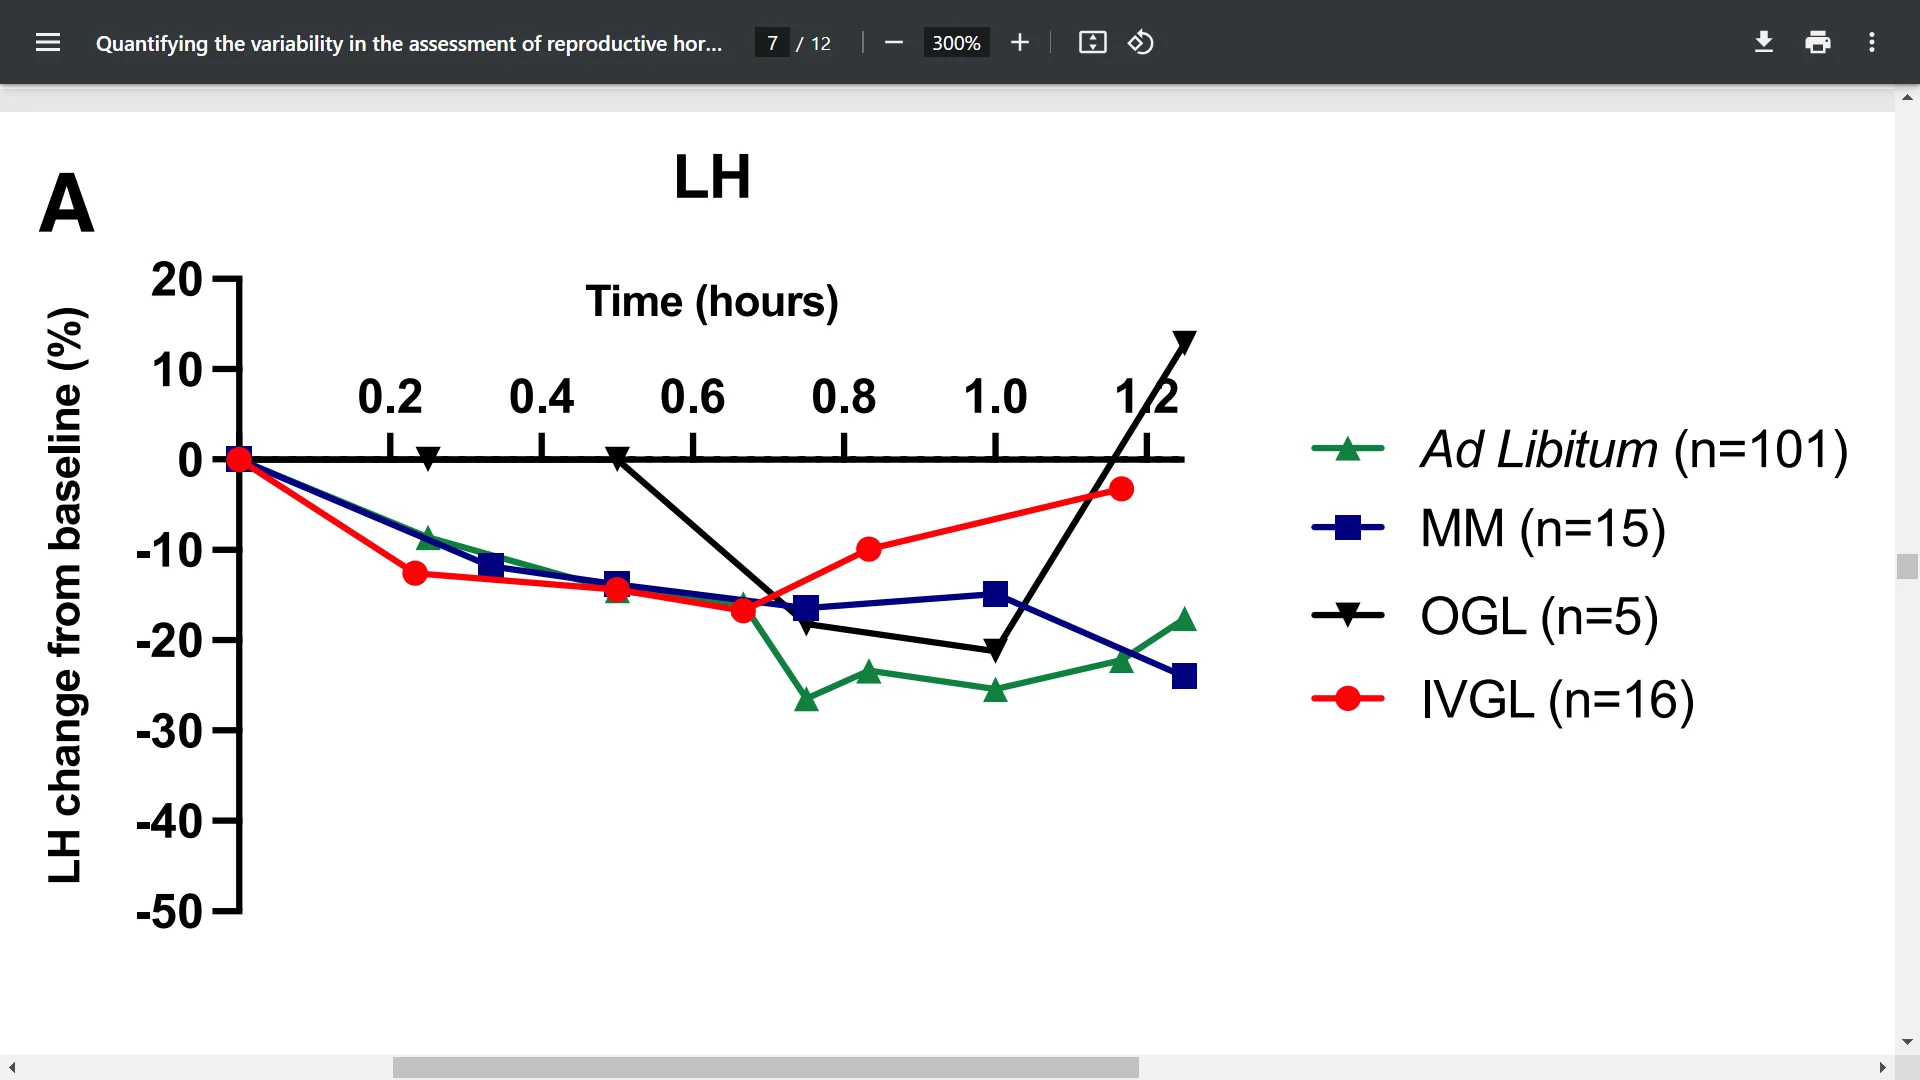Click the total pages '12' text

(821, 43)
